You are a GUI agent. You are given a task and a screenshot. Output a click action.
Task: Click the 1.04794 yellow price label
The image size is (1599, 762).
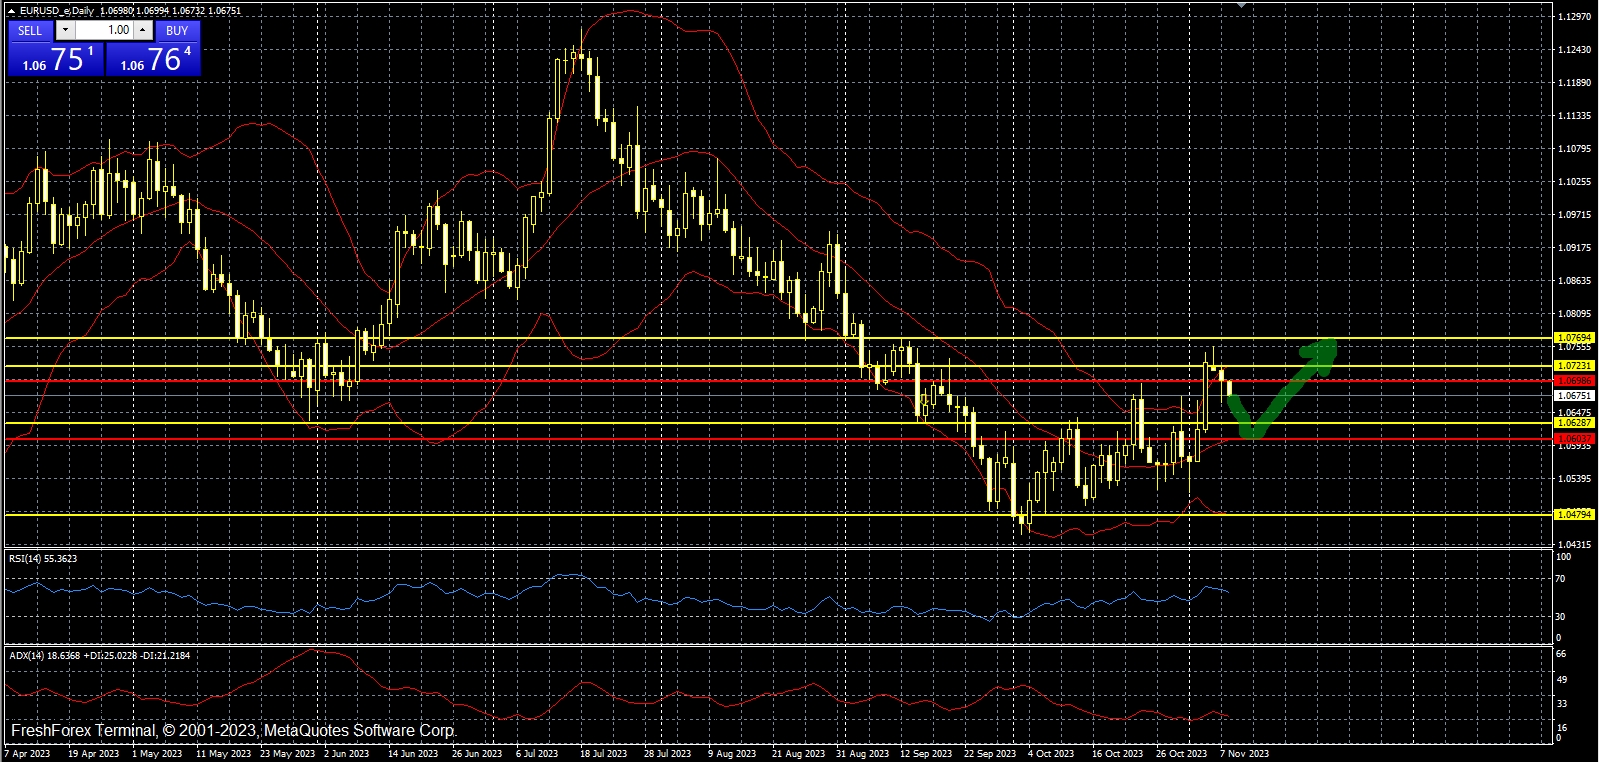pos(1574,514)
